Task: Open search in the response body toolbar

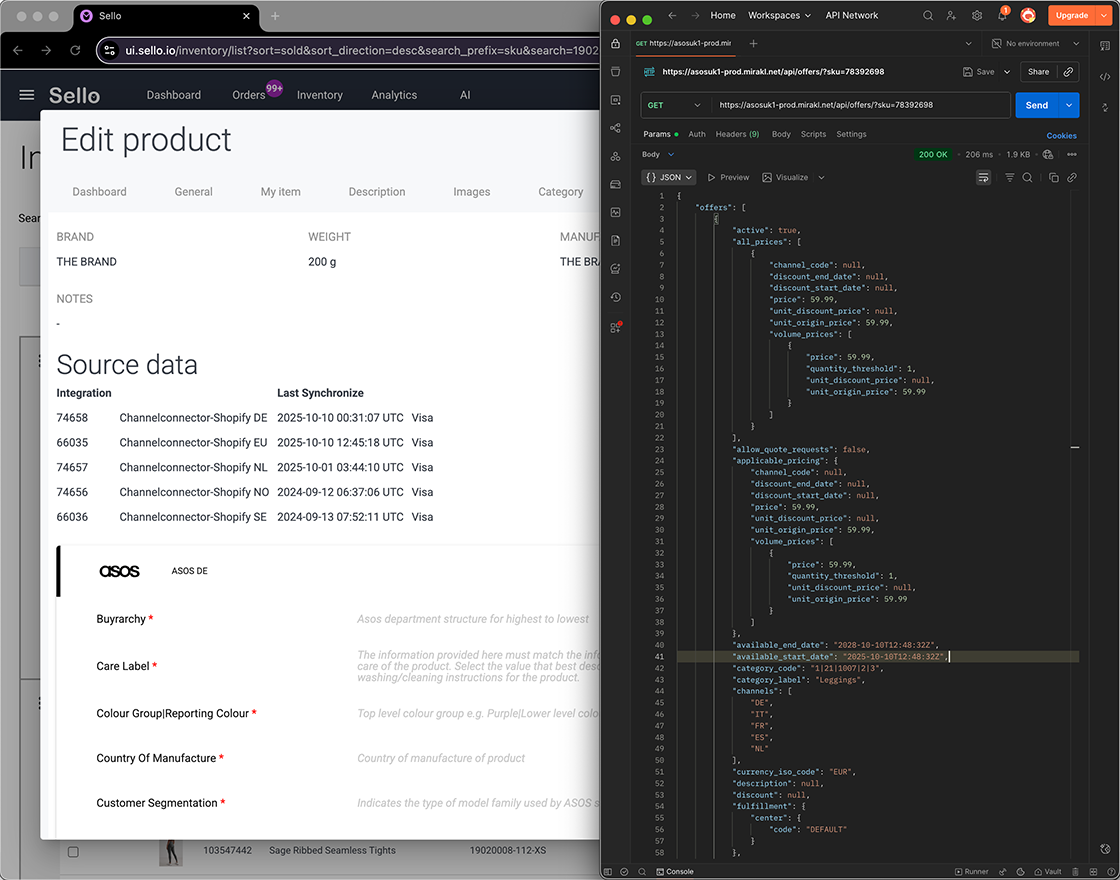Action: pos(1028,177)
